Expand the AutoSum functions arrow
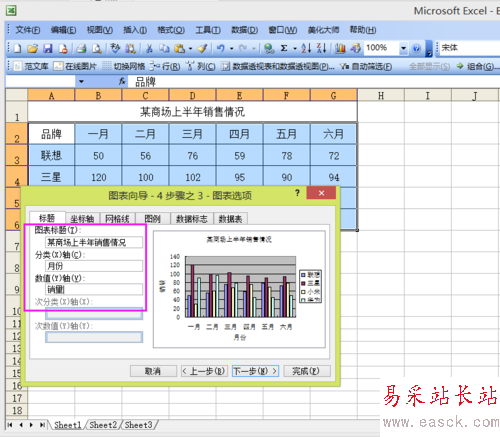 pos(295,49)
